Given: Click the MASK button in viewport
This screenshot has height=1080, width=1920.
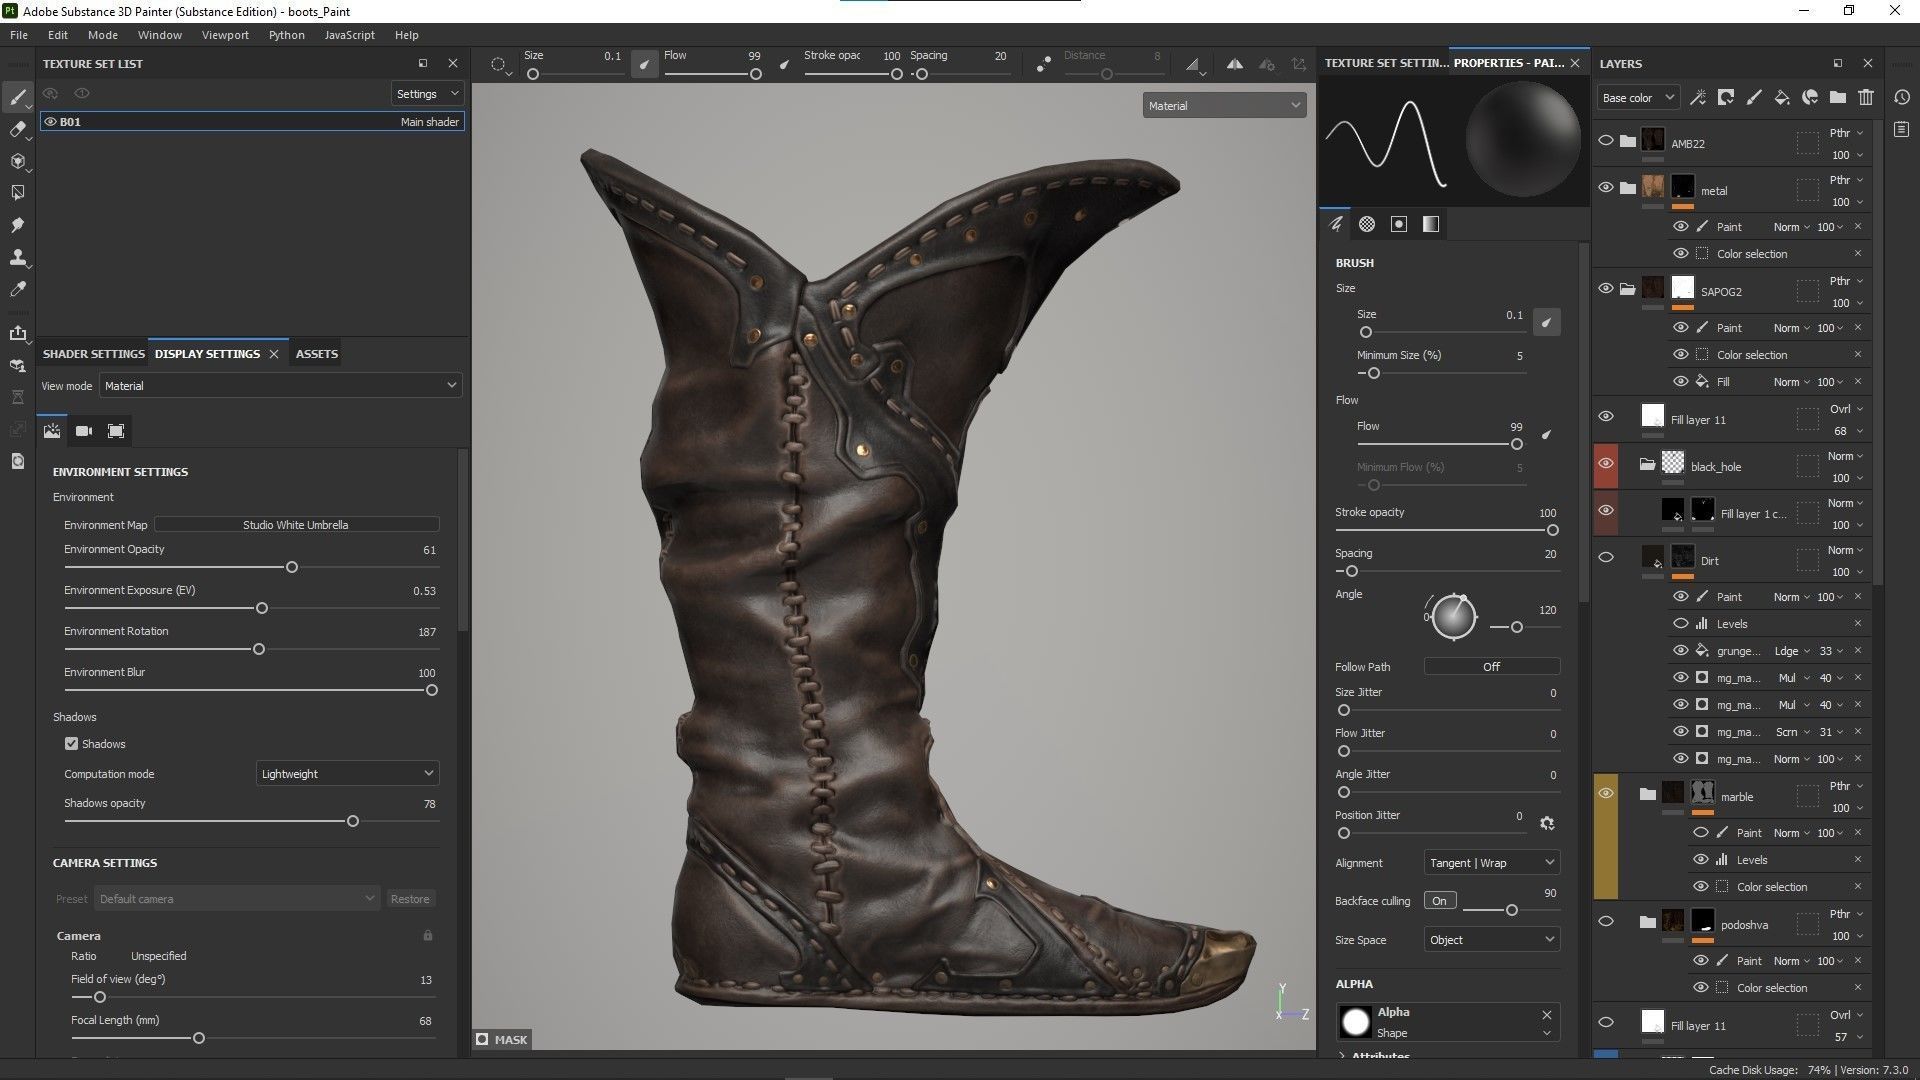Looking at the screenshot, I should (502, 1040).
